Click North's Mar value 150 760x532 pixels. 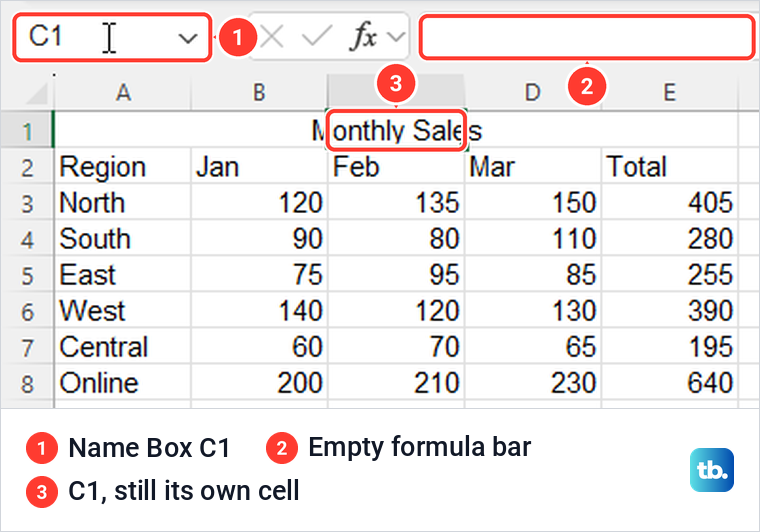[x=533, y=202]
